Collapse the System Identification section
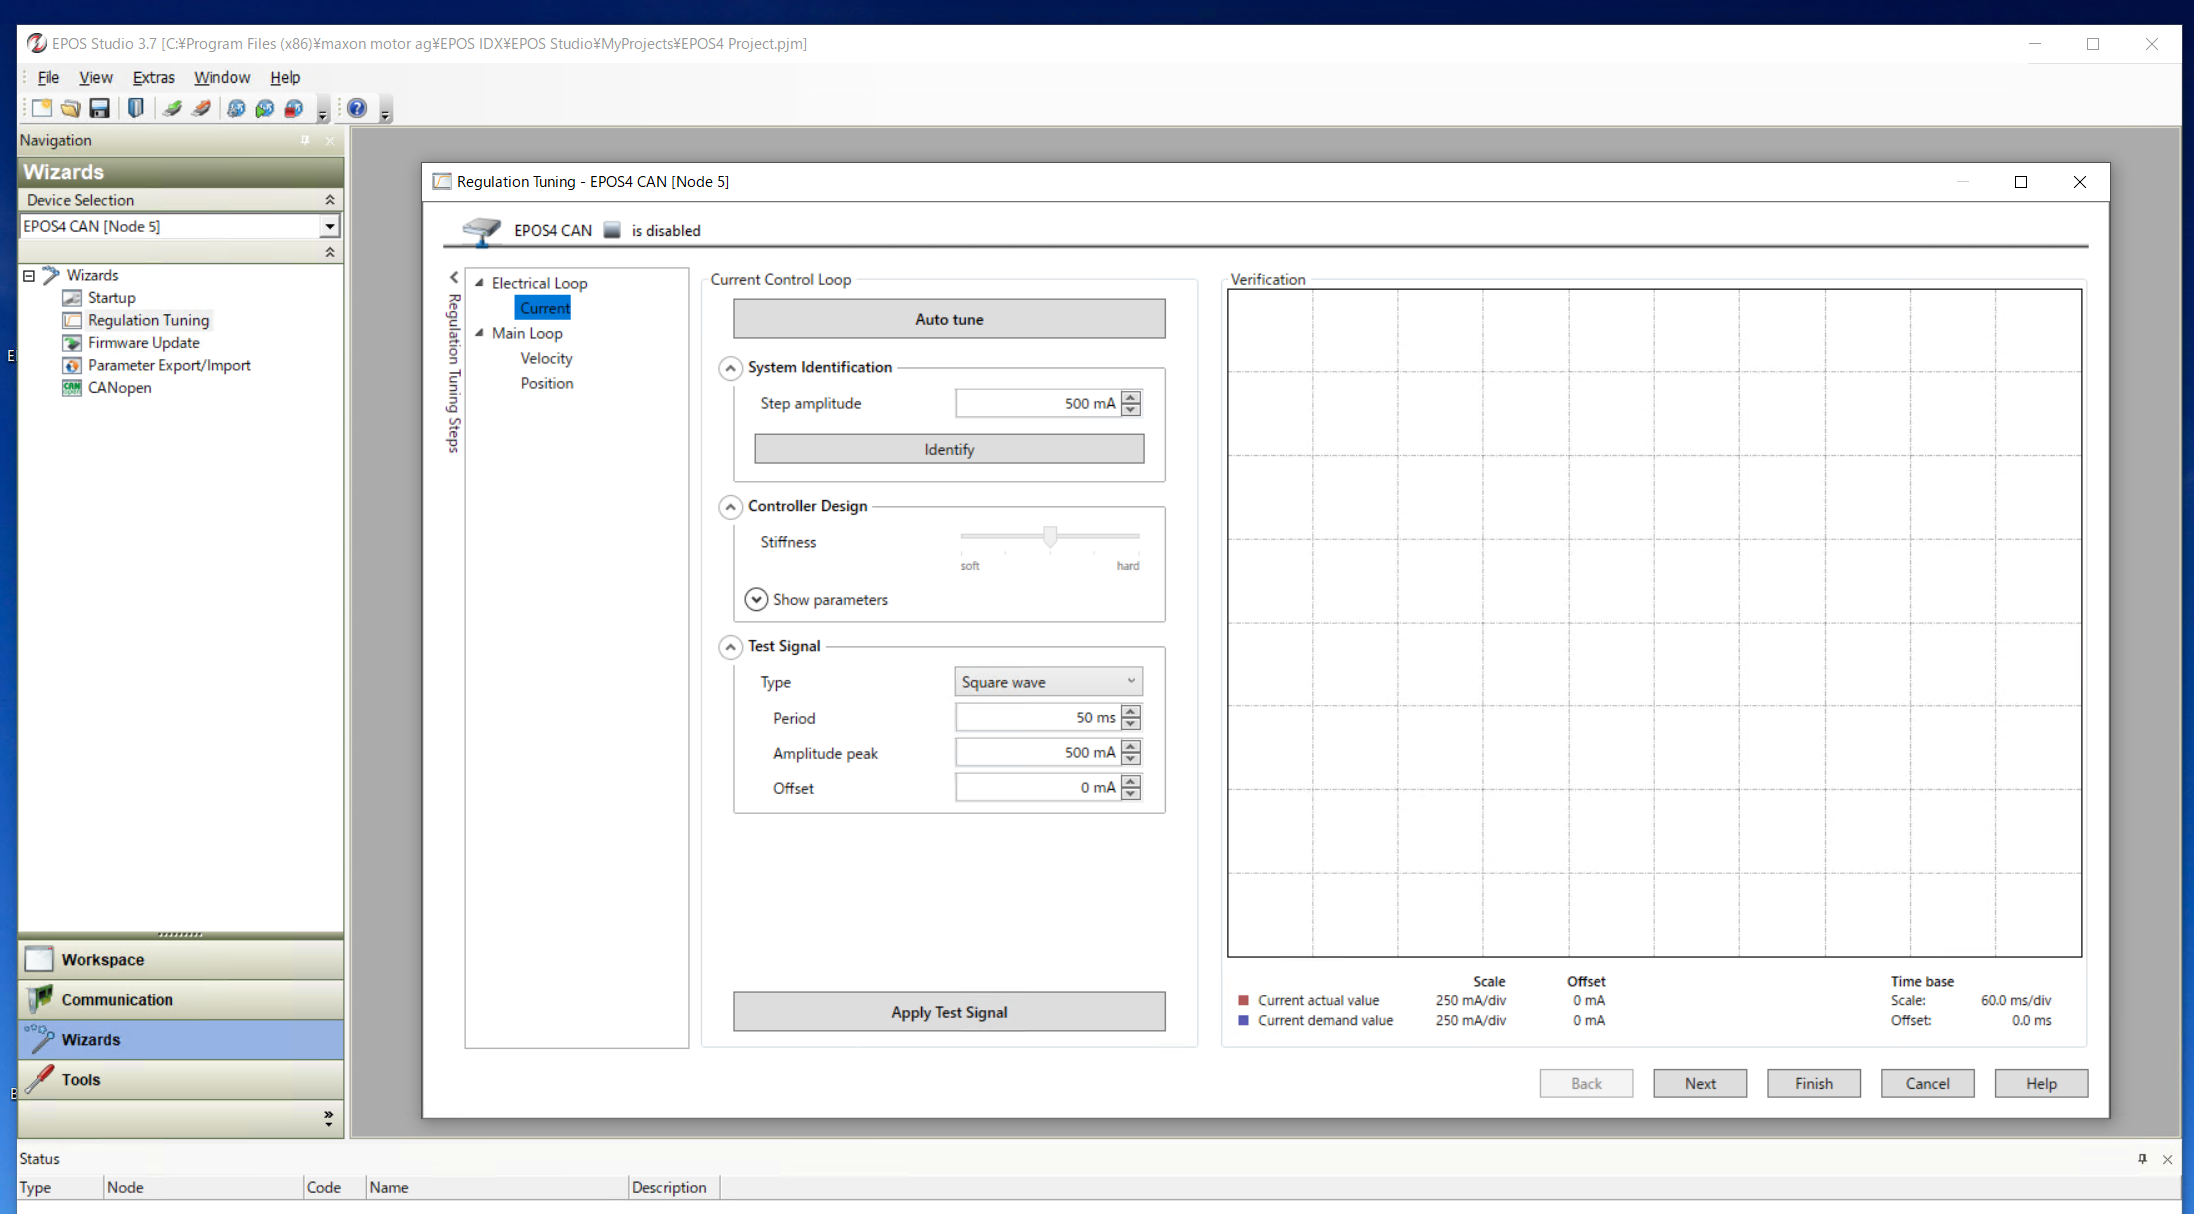 [x=730, y=368]
